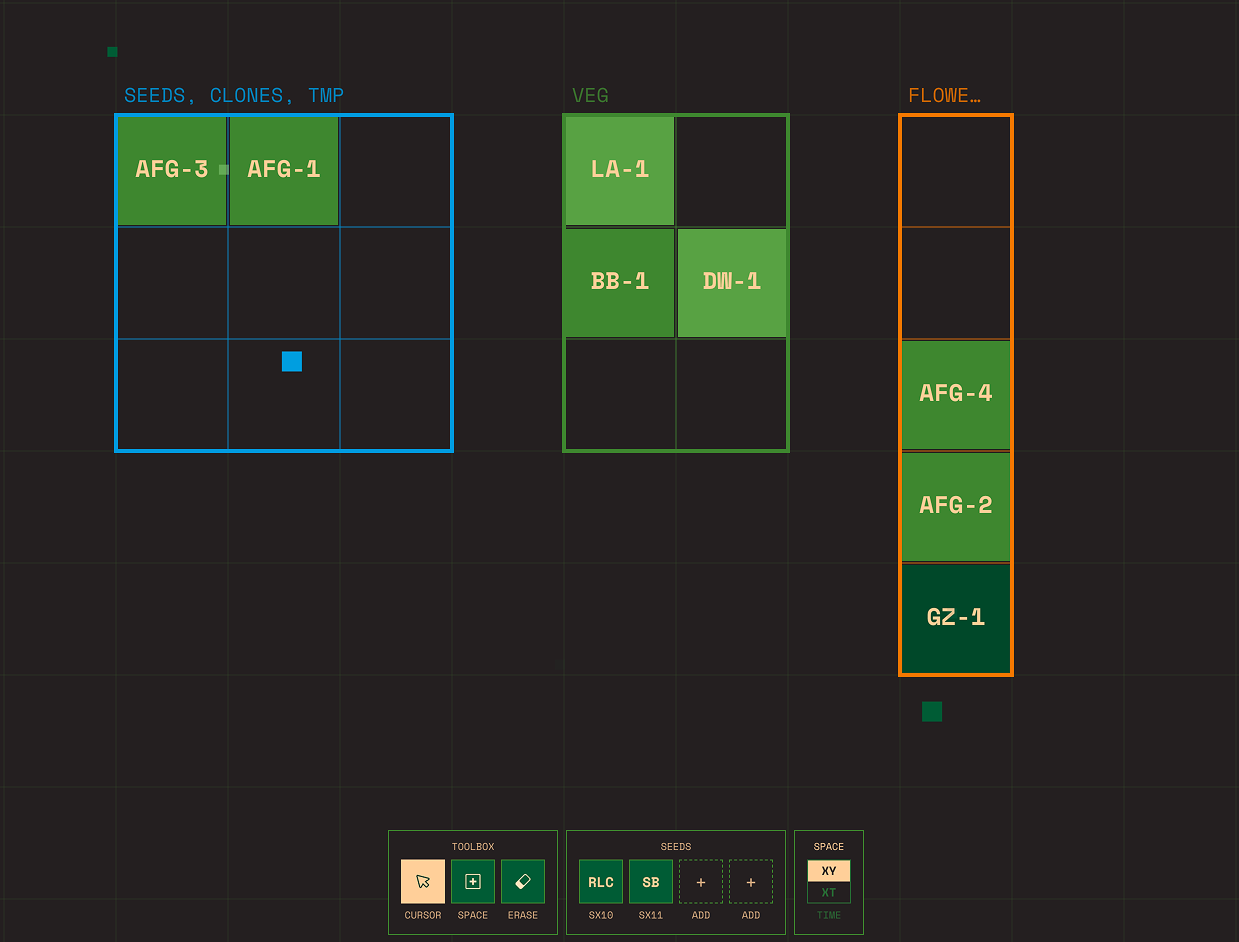1239x942 pixels.
Task: Select the DW-1 plant cell
Action: tap(731, 281)
